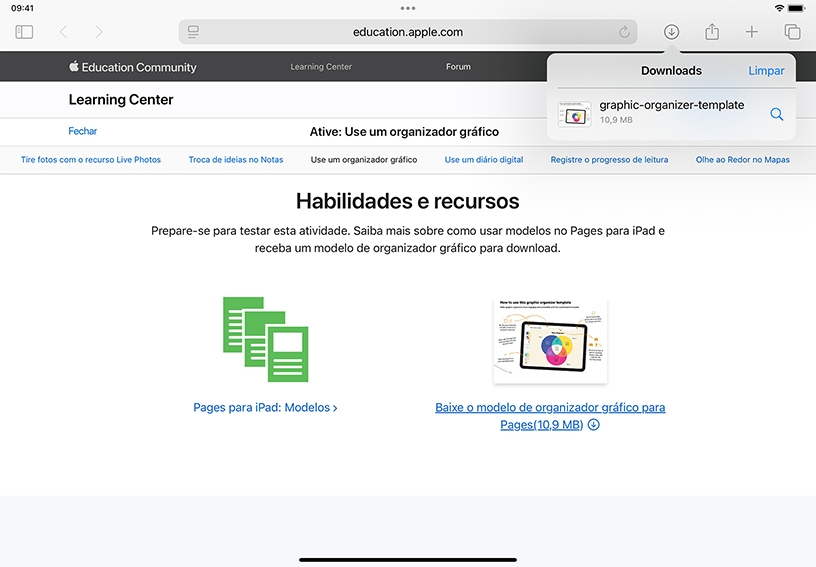This screenshot has width=816, height=567.
Task: Go to Olhe ao Redor no Mapas
Action: (x=743, y=160)
